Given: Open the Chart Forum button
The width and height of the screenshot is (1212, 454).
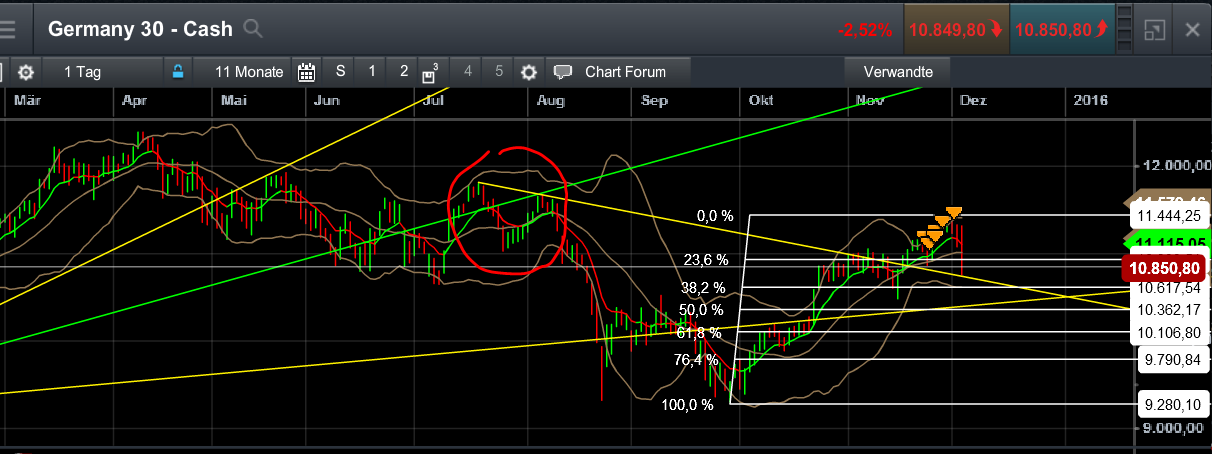Looking at the screenshot, I should pyautogui.click(x=619, y=72).
